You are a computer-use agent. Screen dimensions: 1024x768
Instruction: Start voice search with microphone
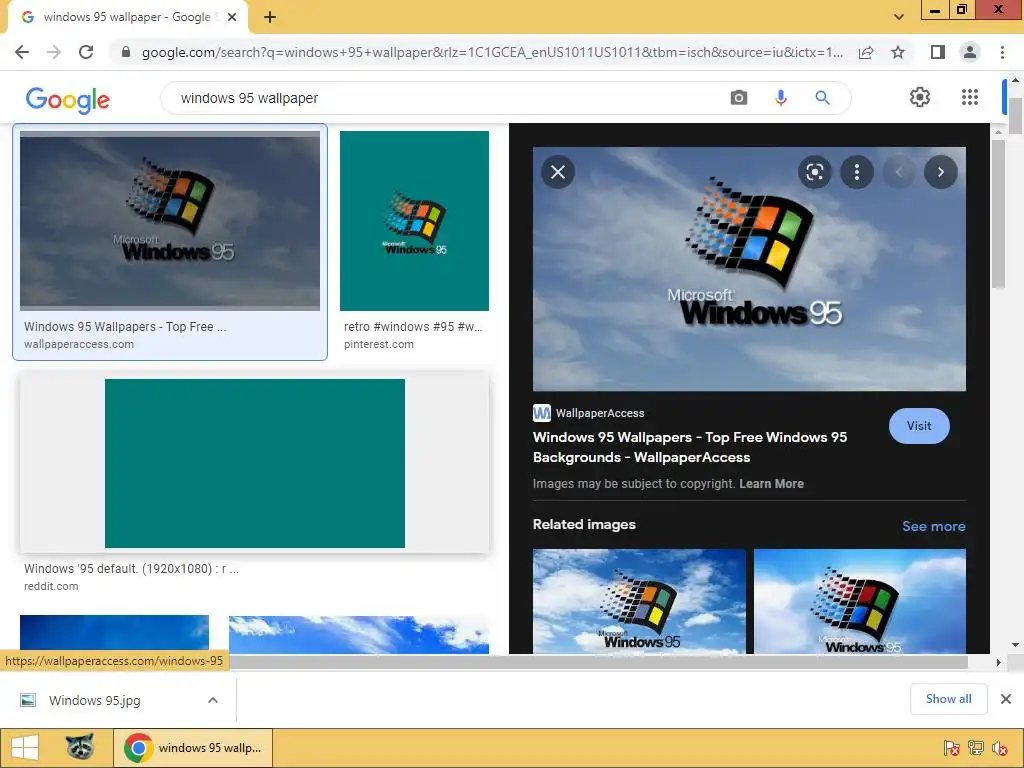point(780,98)
